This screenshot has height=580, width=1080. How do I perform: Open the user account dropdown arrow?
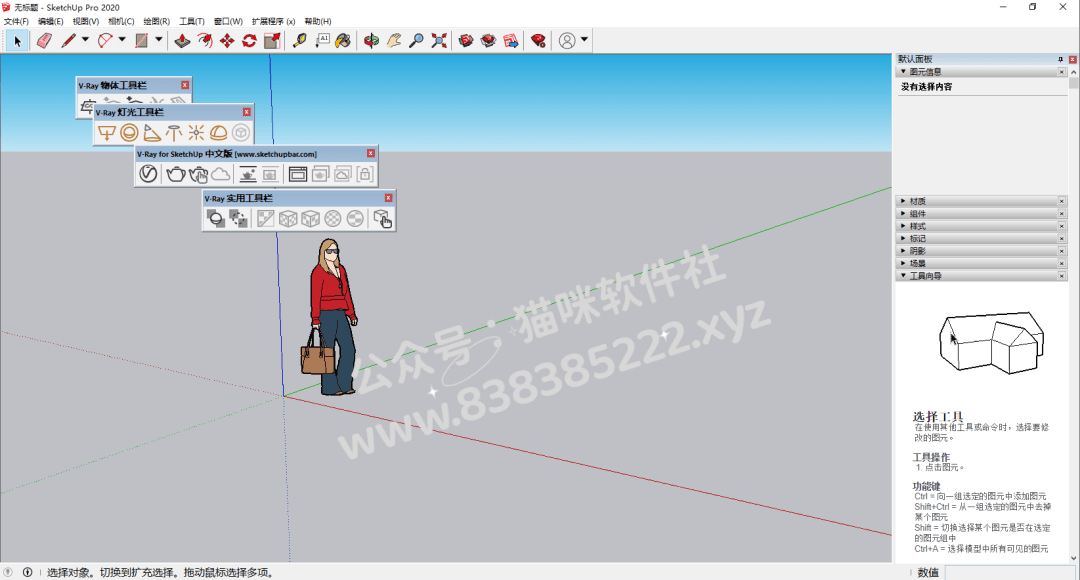(x=584, y=40)
